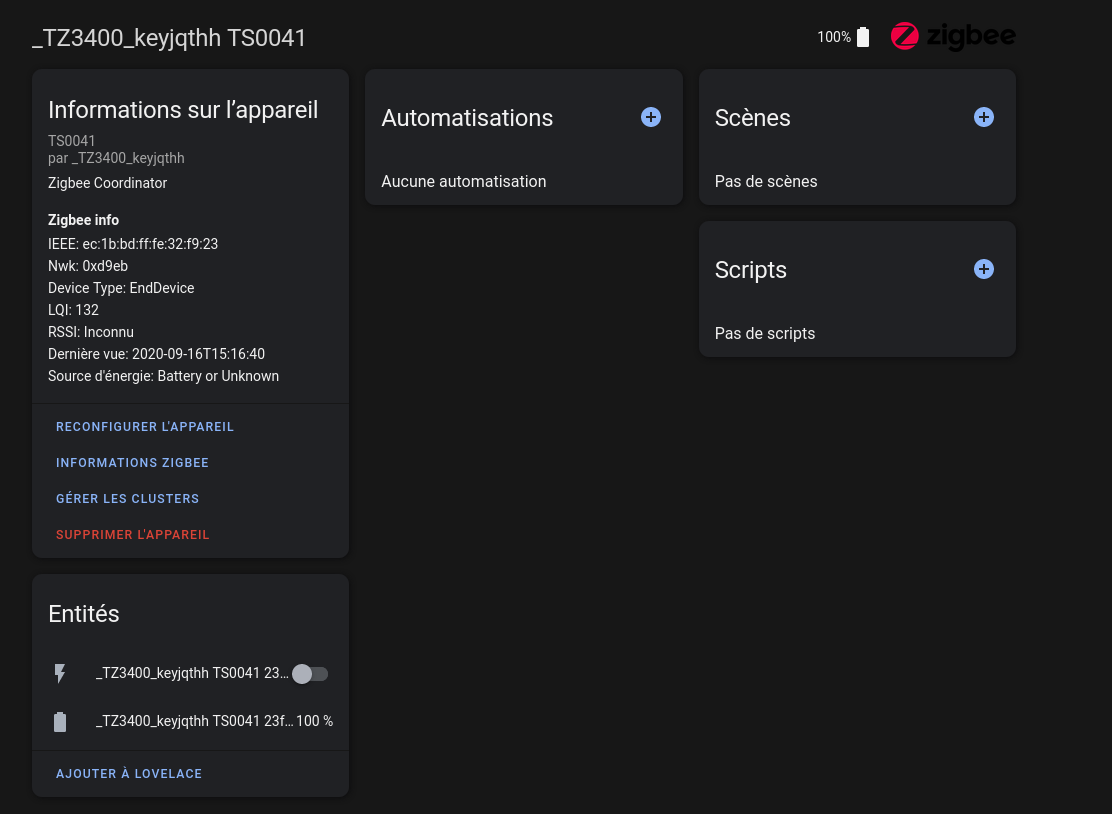This screenshot has height=814, width=1112.
Task: Select the Entités section header
Action: 84,613
